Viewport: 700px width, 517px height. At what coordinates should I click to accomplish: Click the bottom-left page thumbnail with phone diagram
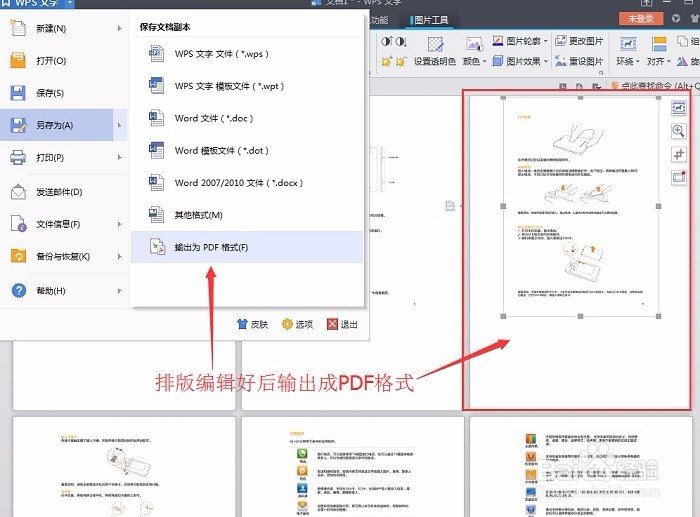(x=124, y=467)
